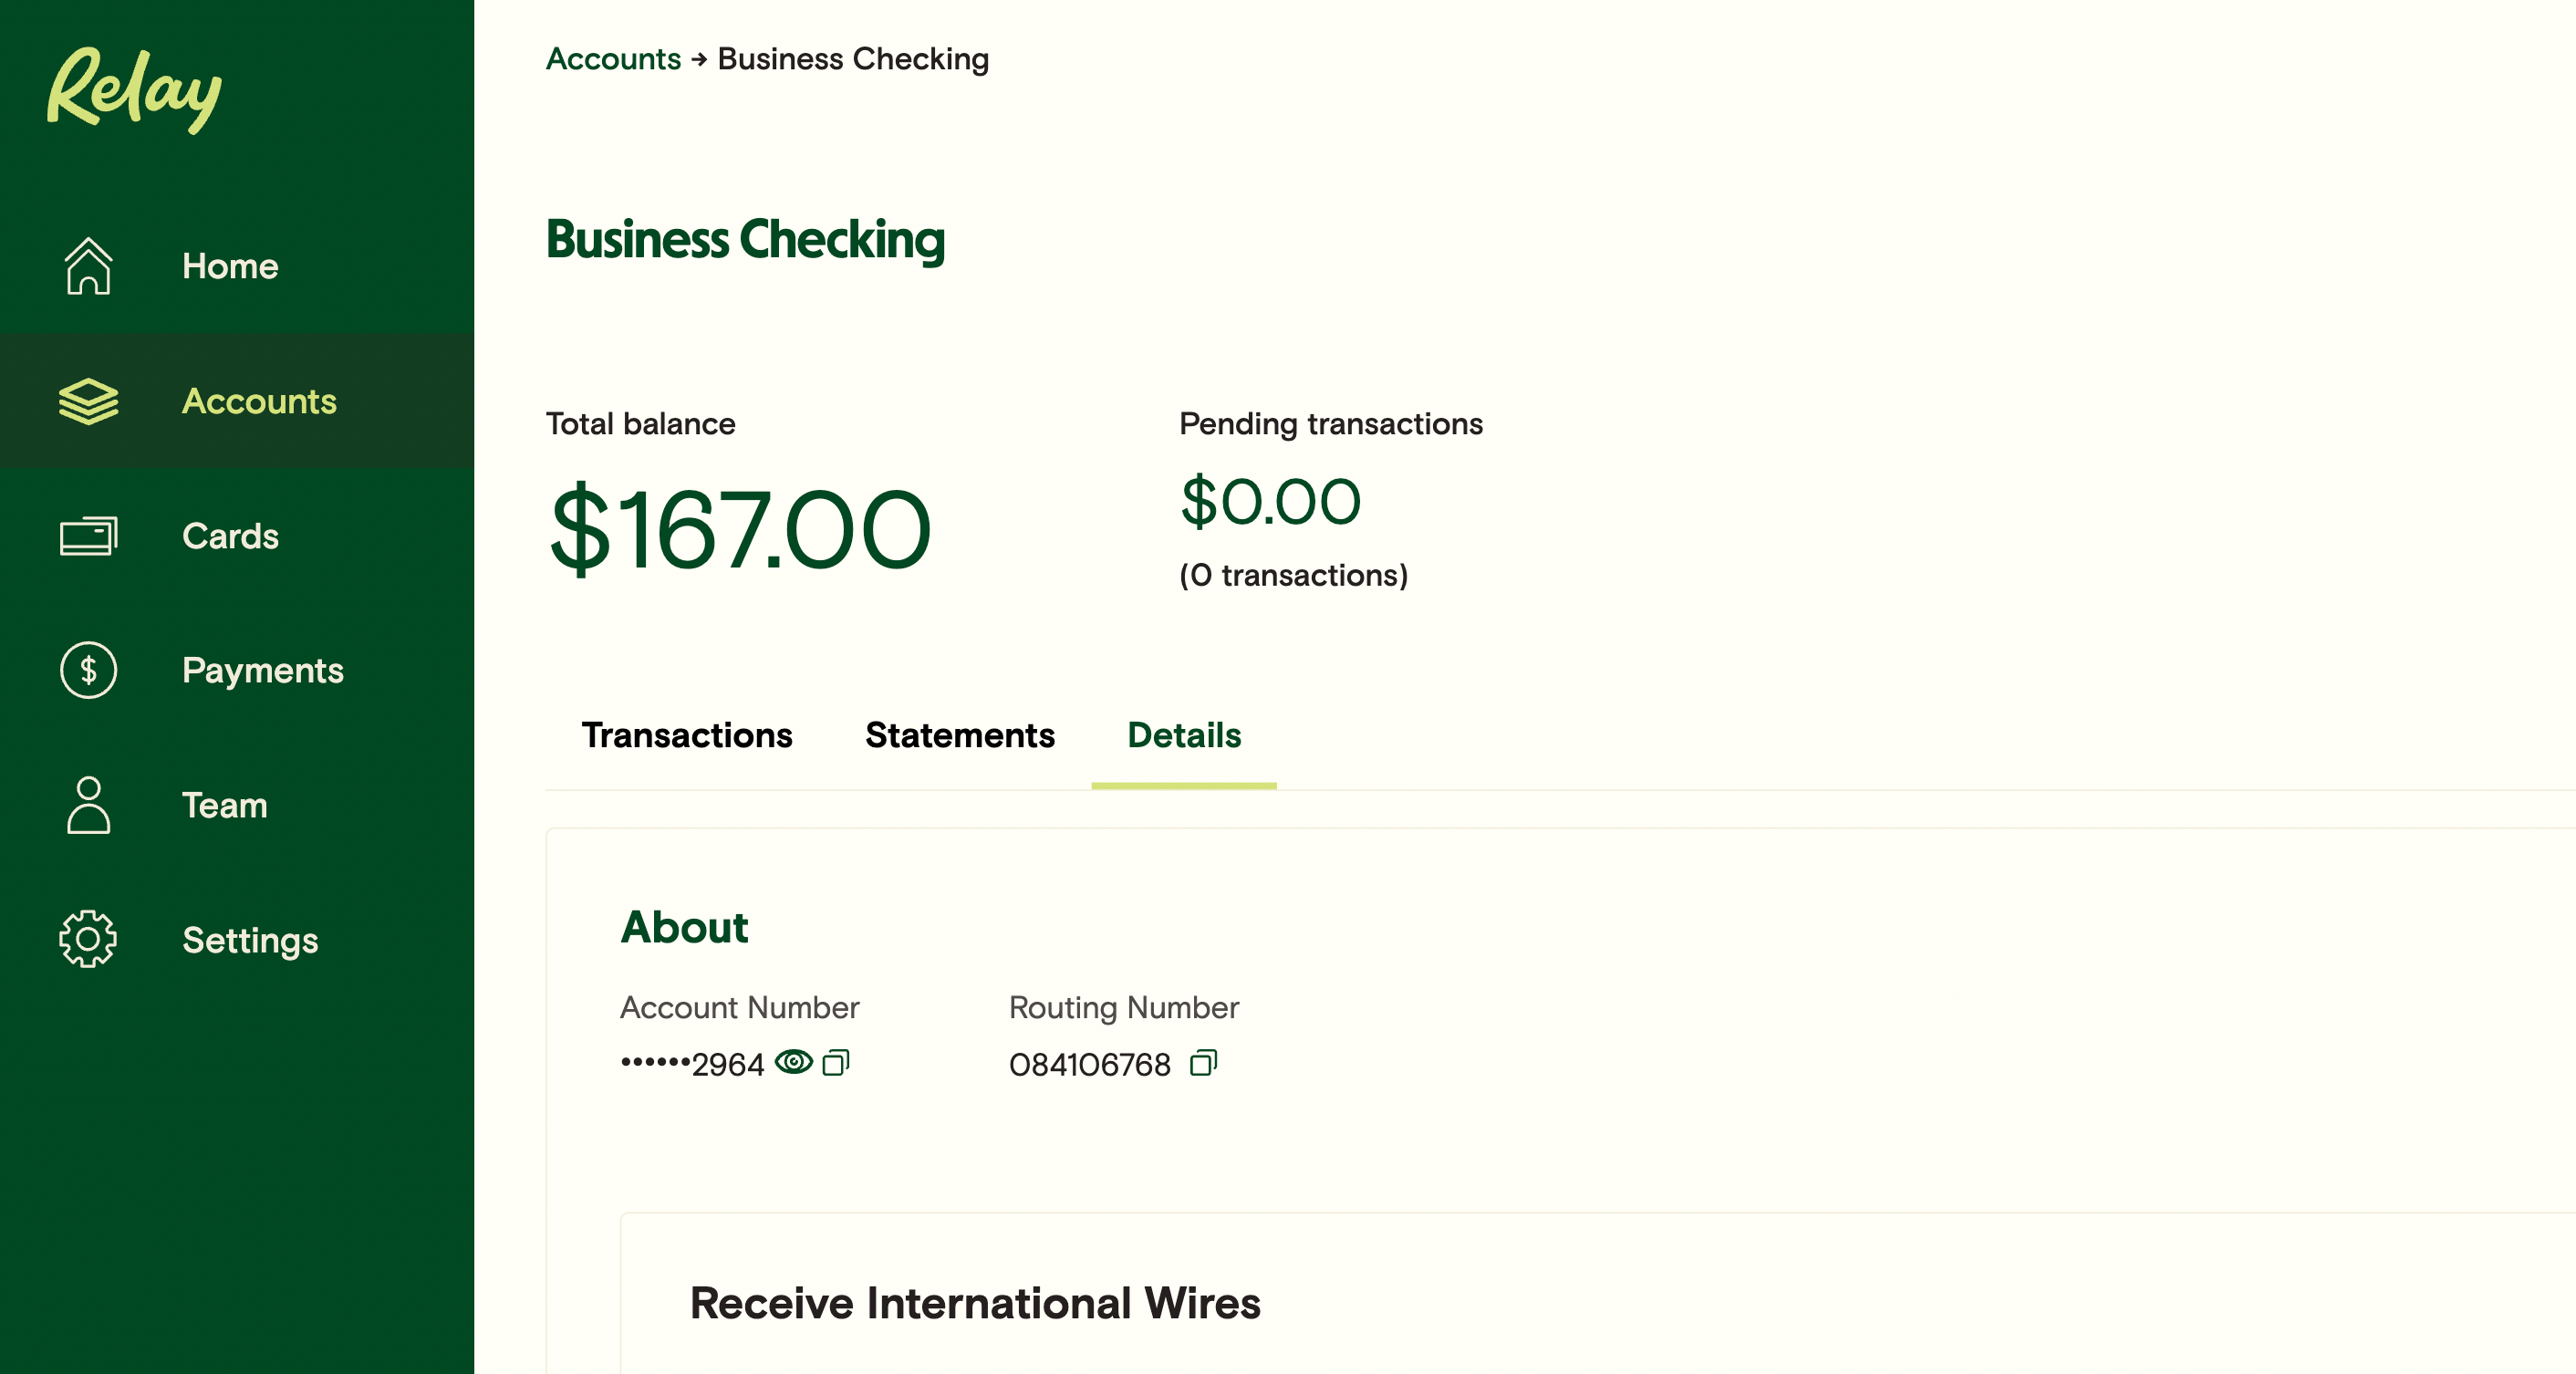
Task: Click the Business Checking breadcrumb
Action: [x=853, y=58]
